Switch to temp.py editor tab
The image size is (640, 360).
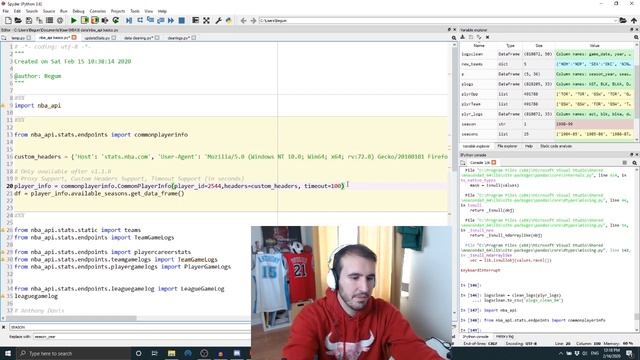[x=18, y=38]
